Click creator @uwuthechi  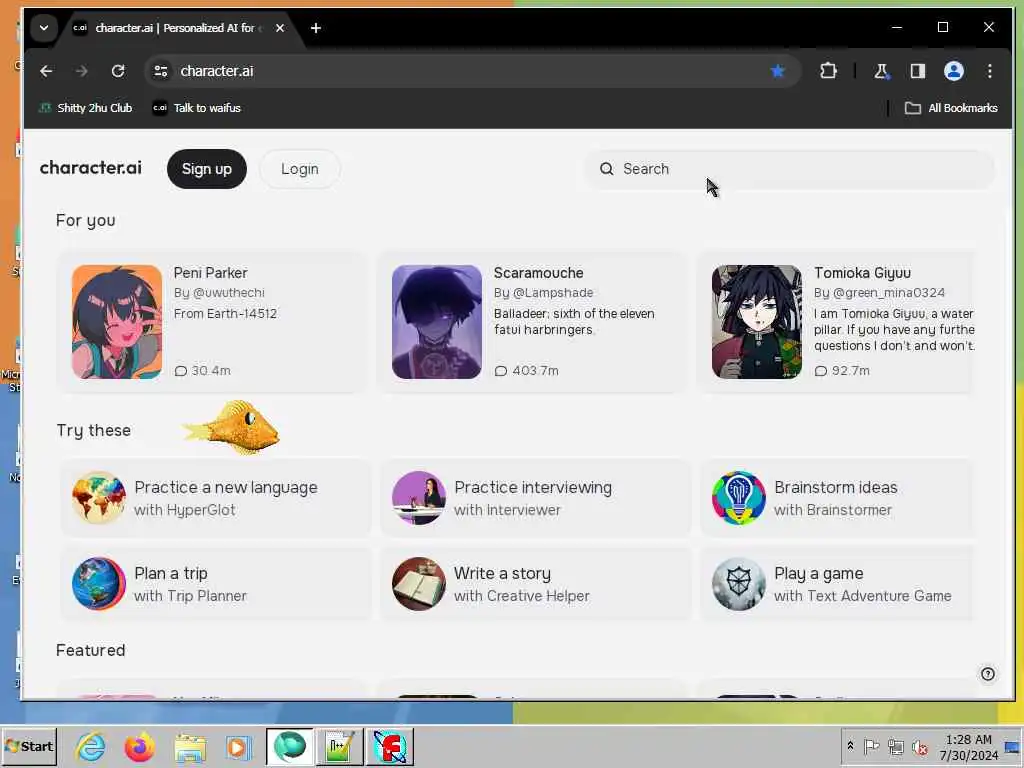click(229, 293)
